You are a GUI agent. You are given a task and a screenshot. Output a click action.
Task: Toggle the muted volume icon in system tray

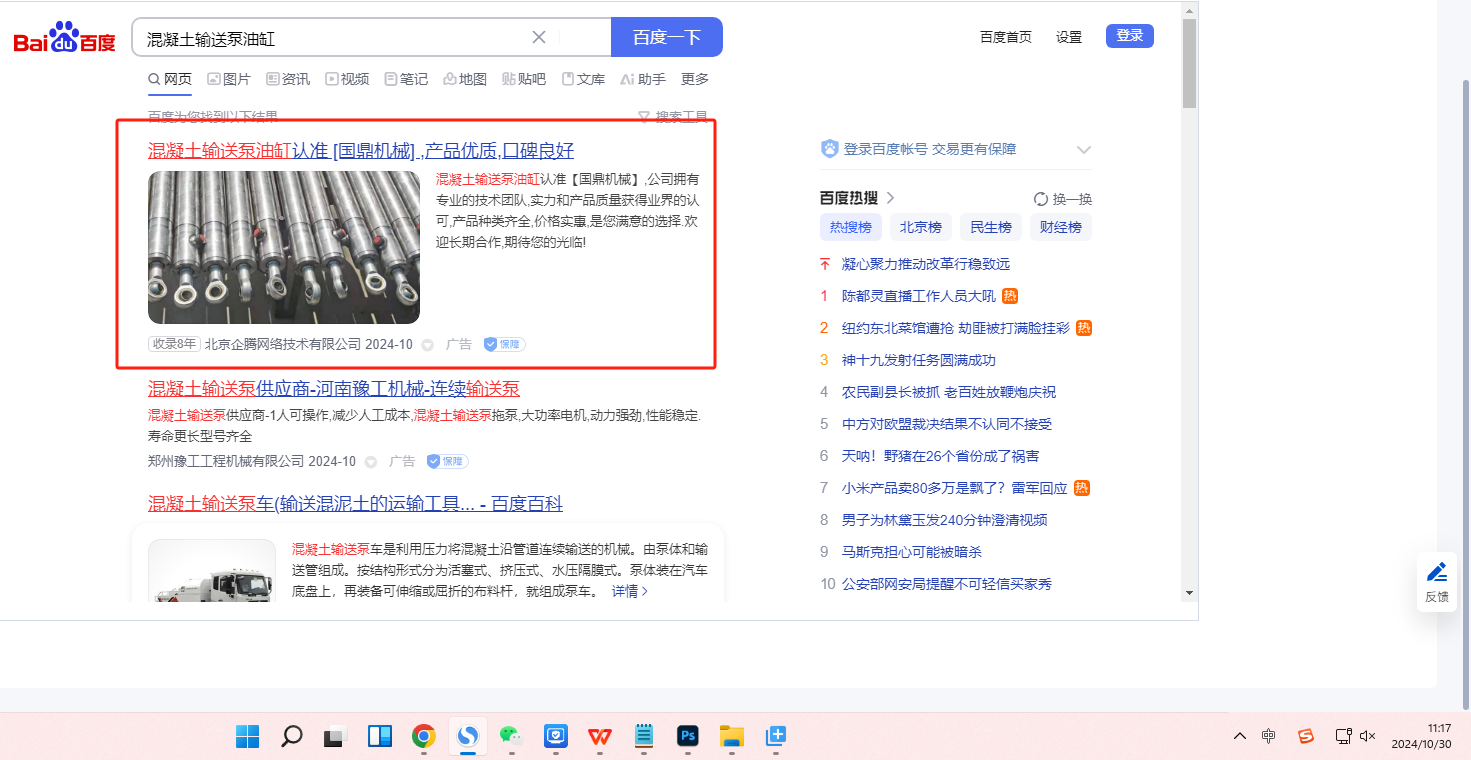click(1369, 736)
